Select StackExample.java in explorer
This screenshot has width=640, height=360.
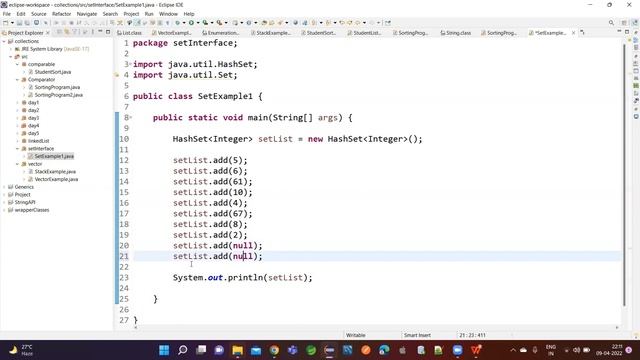tap(55, 172)
